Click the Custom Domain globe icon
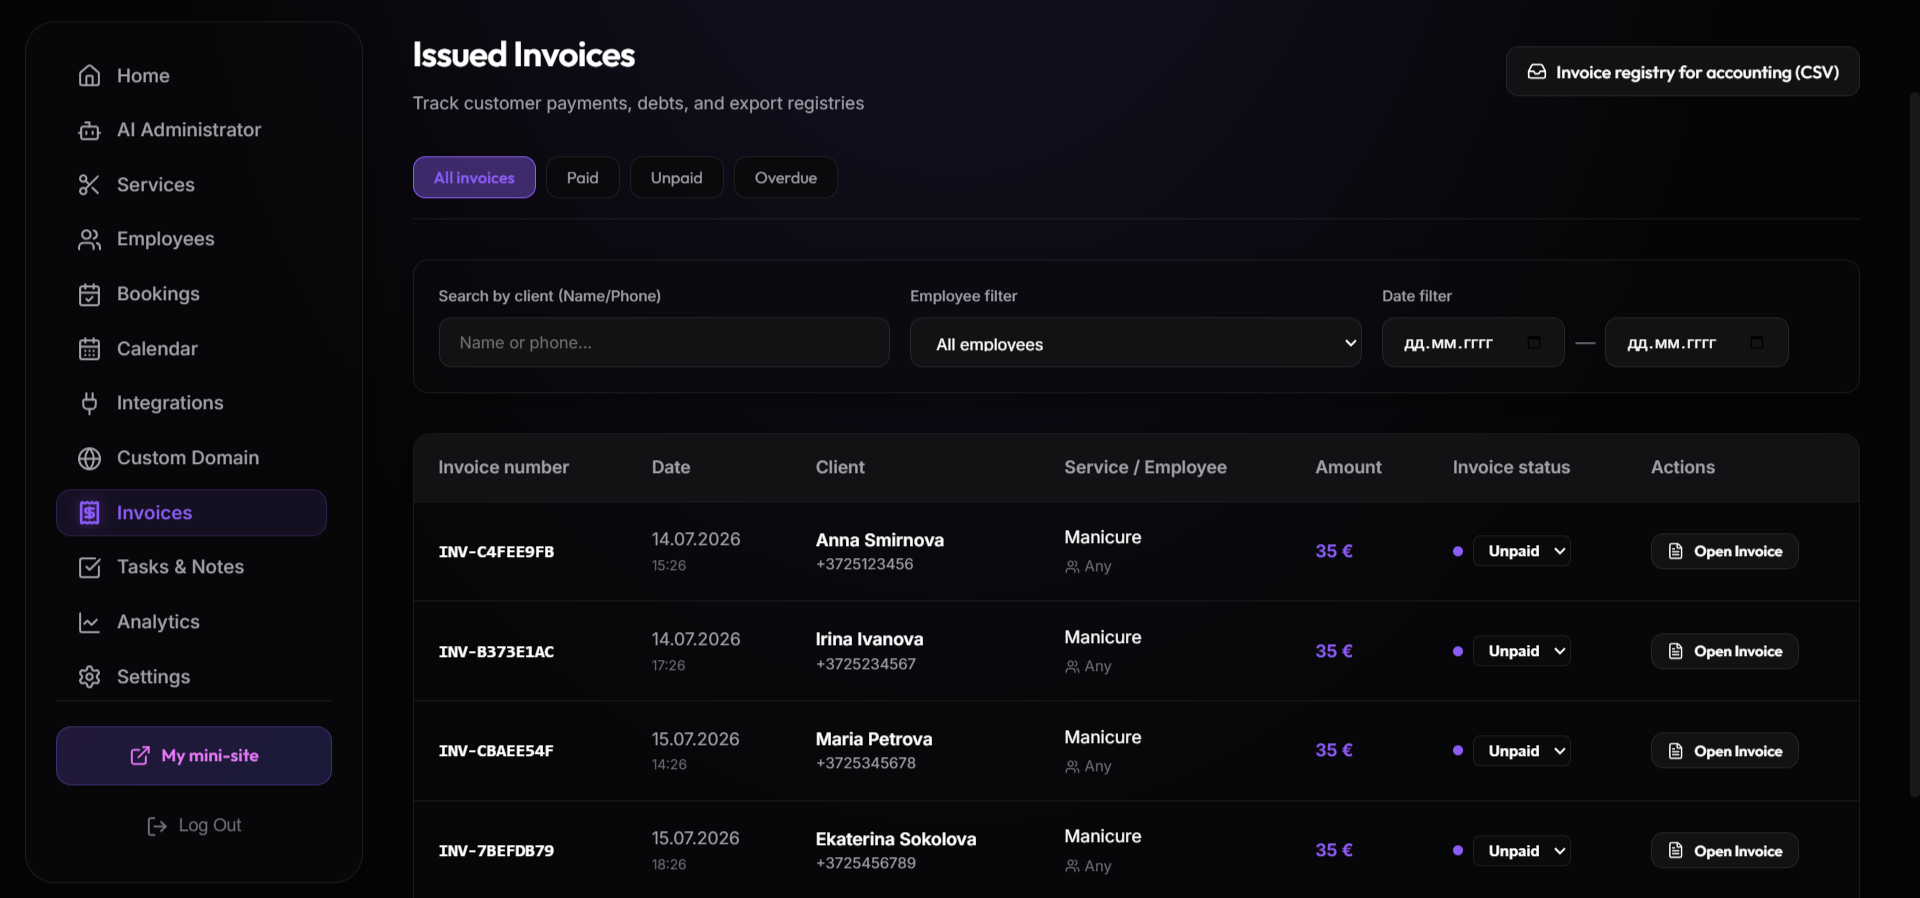The width and height of the screenshot is (1920, 898). [89, 458]
